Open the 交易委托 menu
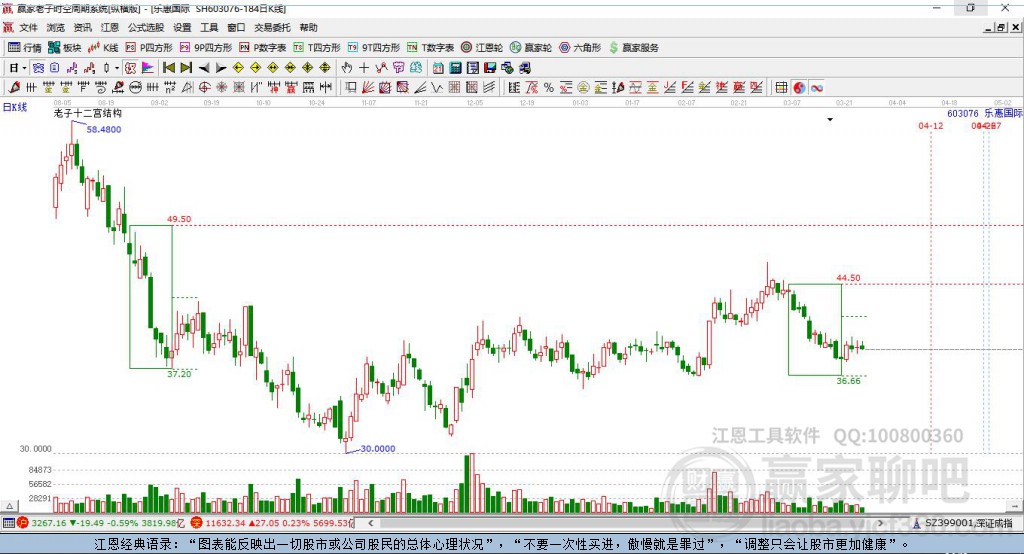This screenshot has width=1024, height=554. [272, 27]
